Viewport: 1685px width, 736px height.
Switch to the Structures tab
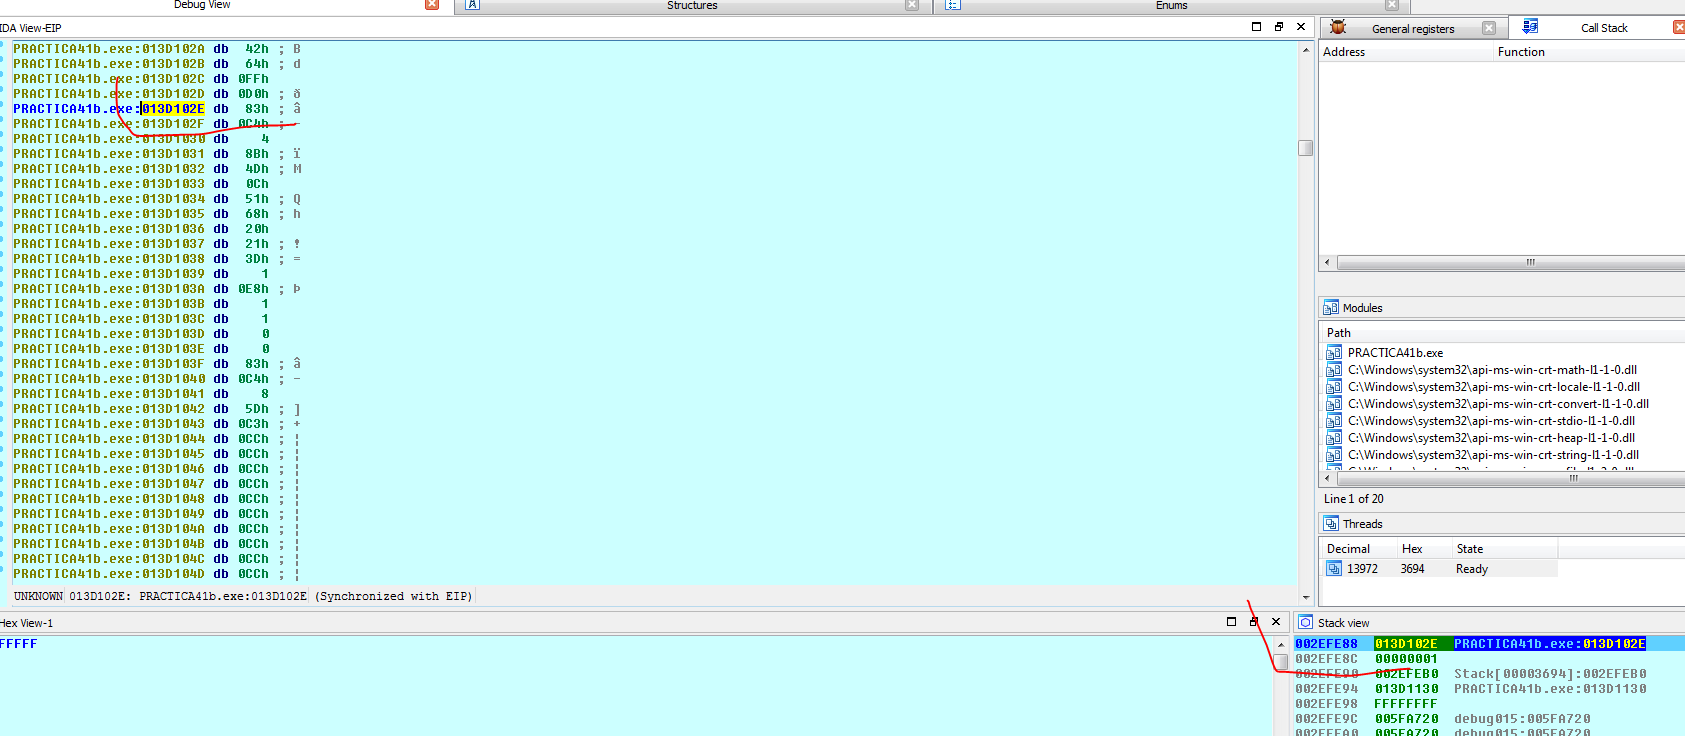click(x=692, y=6)
